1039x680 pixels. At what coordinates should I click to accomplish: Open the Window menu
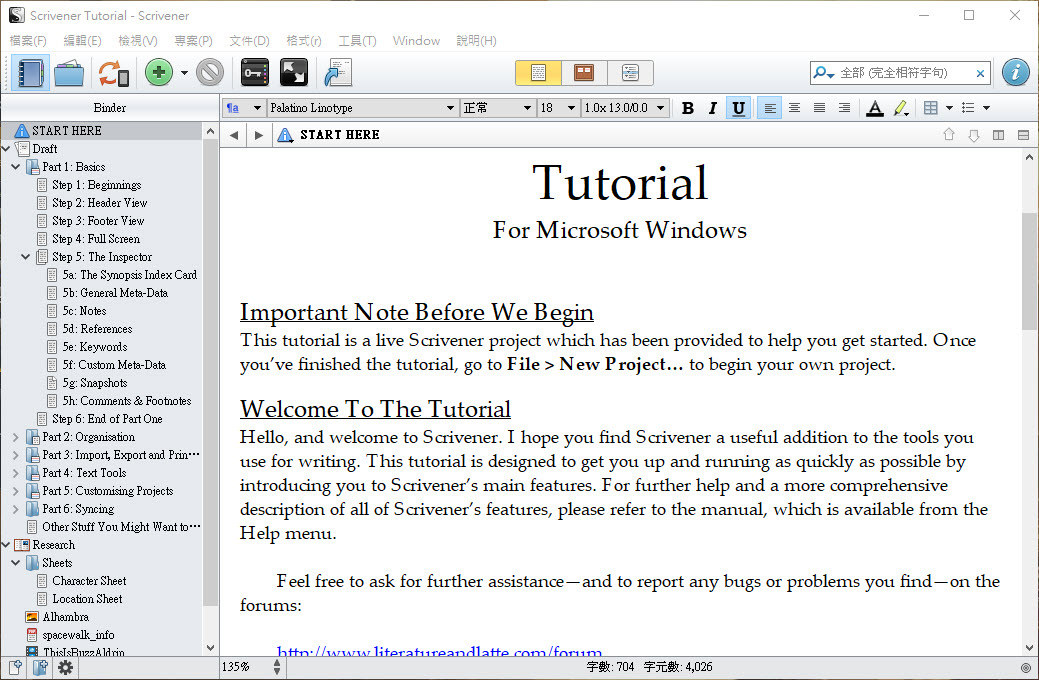click(416, 41)
